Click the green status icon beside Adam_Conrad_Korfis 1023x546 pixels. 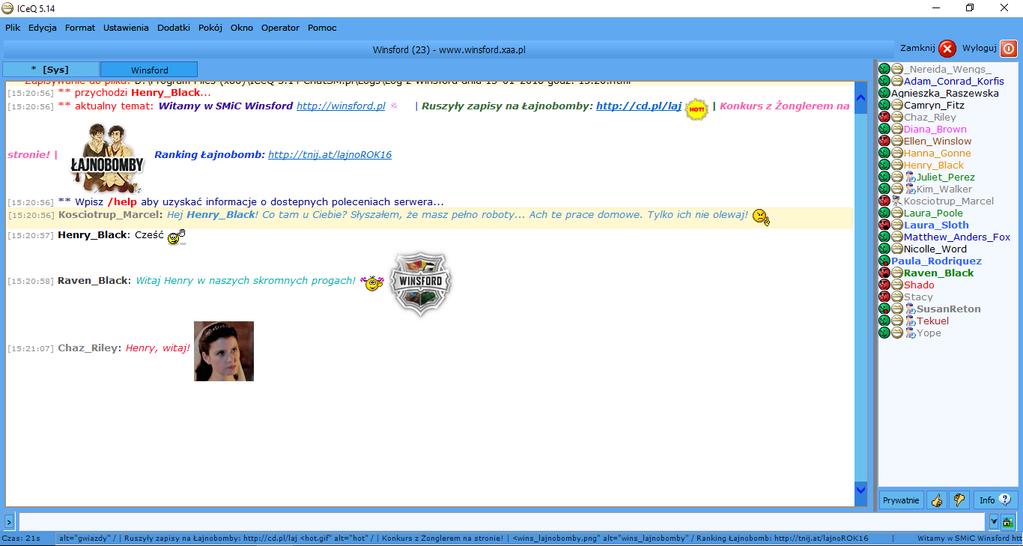(x=884, y=82)
